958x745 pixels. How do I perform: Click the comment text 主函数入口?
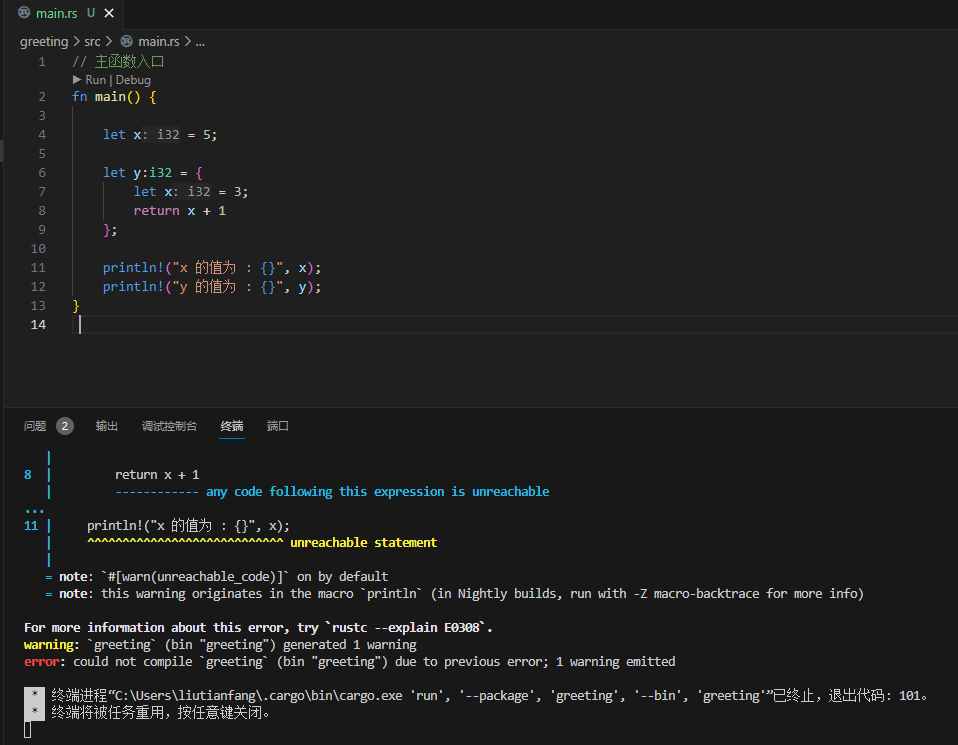[130, 62]
